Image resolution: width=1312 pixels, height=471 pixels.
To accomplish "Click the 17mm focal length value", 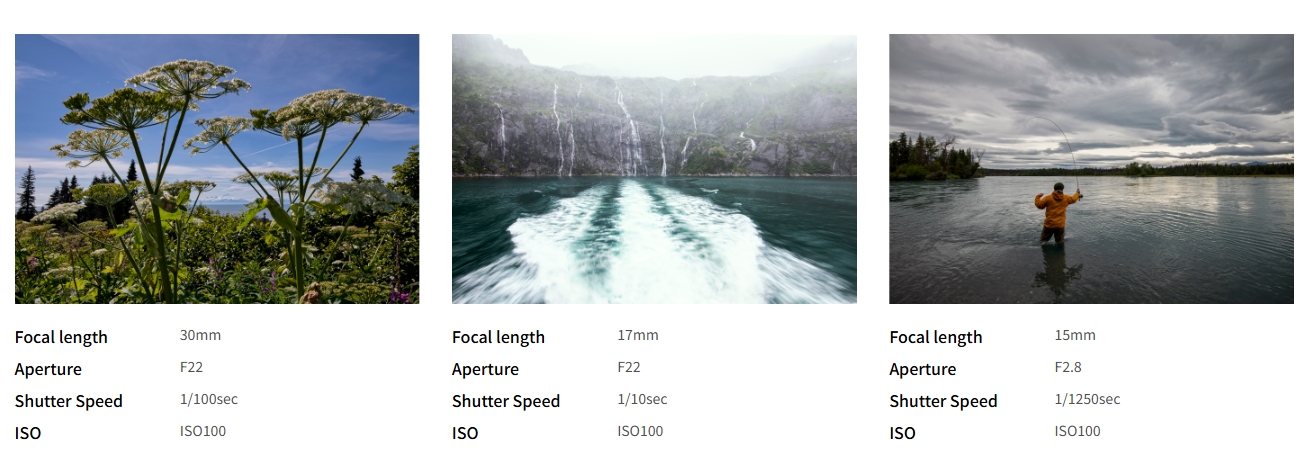I will click(638, 335).
